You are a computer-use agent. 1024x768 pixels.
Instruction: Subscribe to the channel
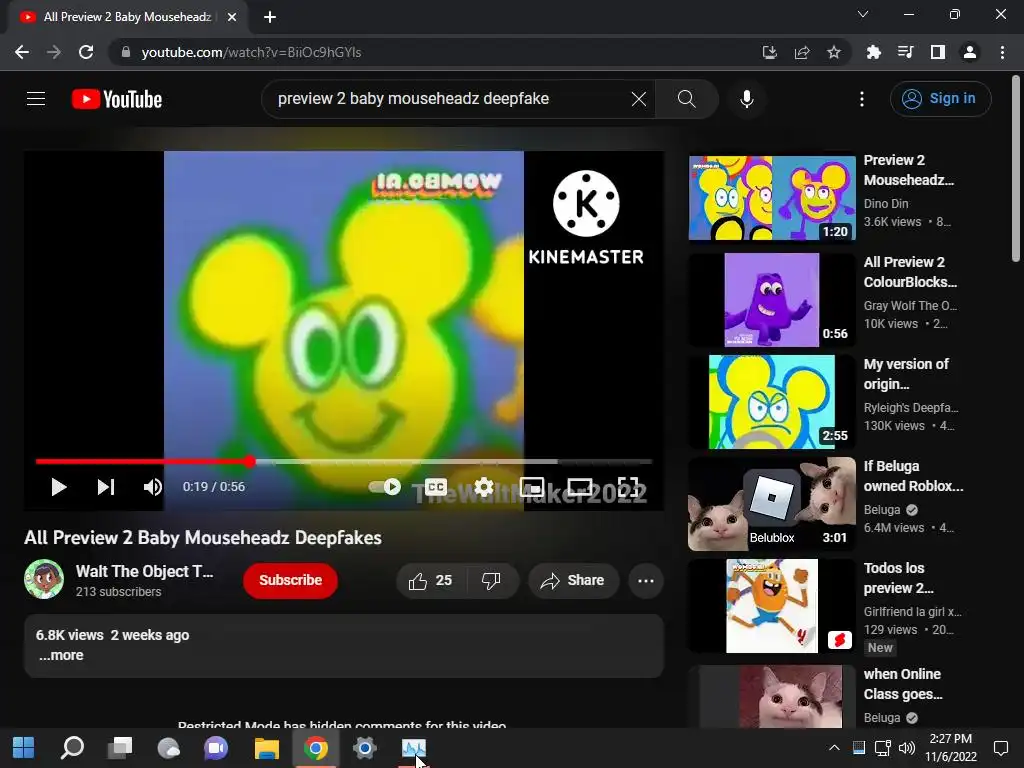click(x=290, y=580)
